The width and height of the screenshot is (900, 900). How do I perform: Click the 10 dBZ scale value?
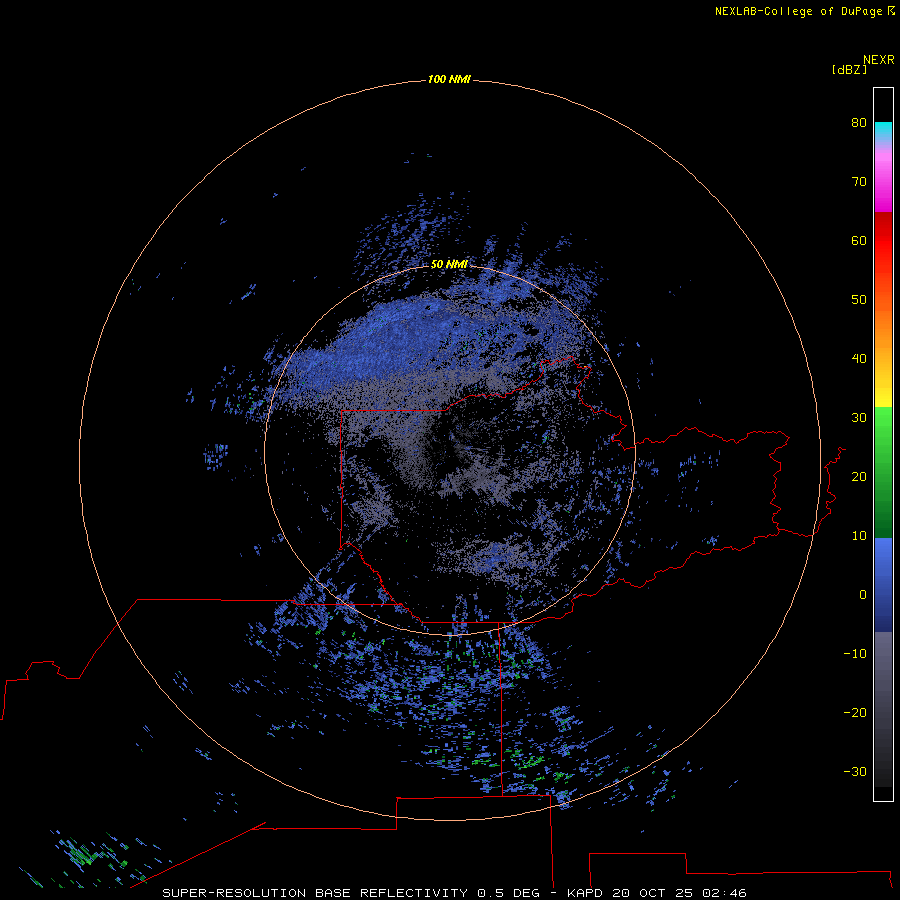click(x=859, y=536)
